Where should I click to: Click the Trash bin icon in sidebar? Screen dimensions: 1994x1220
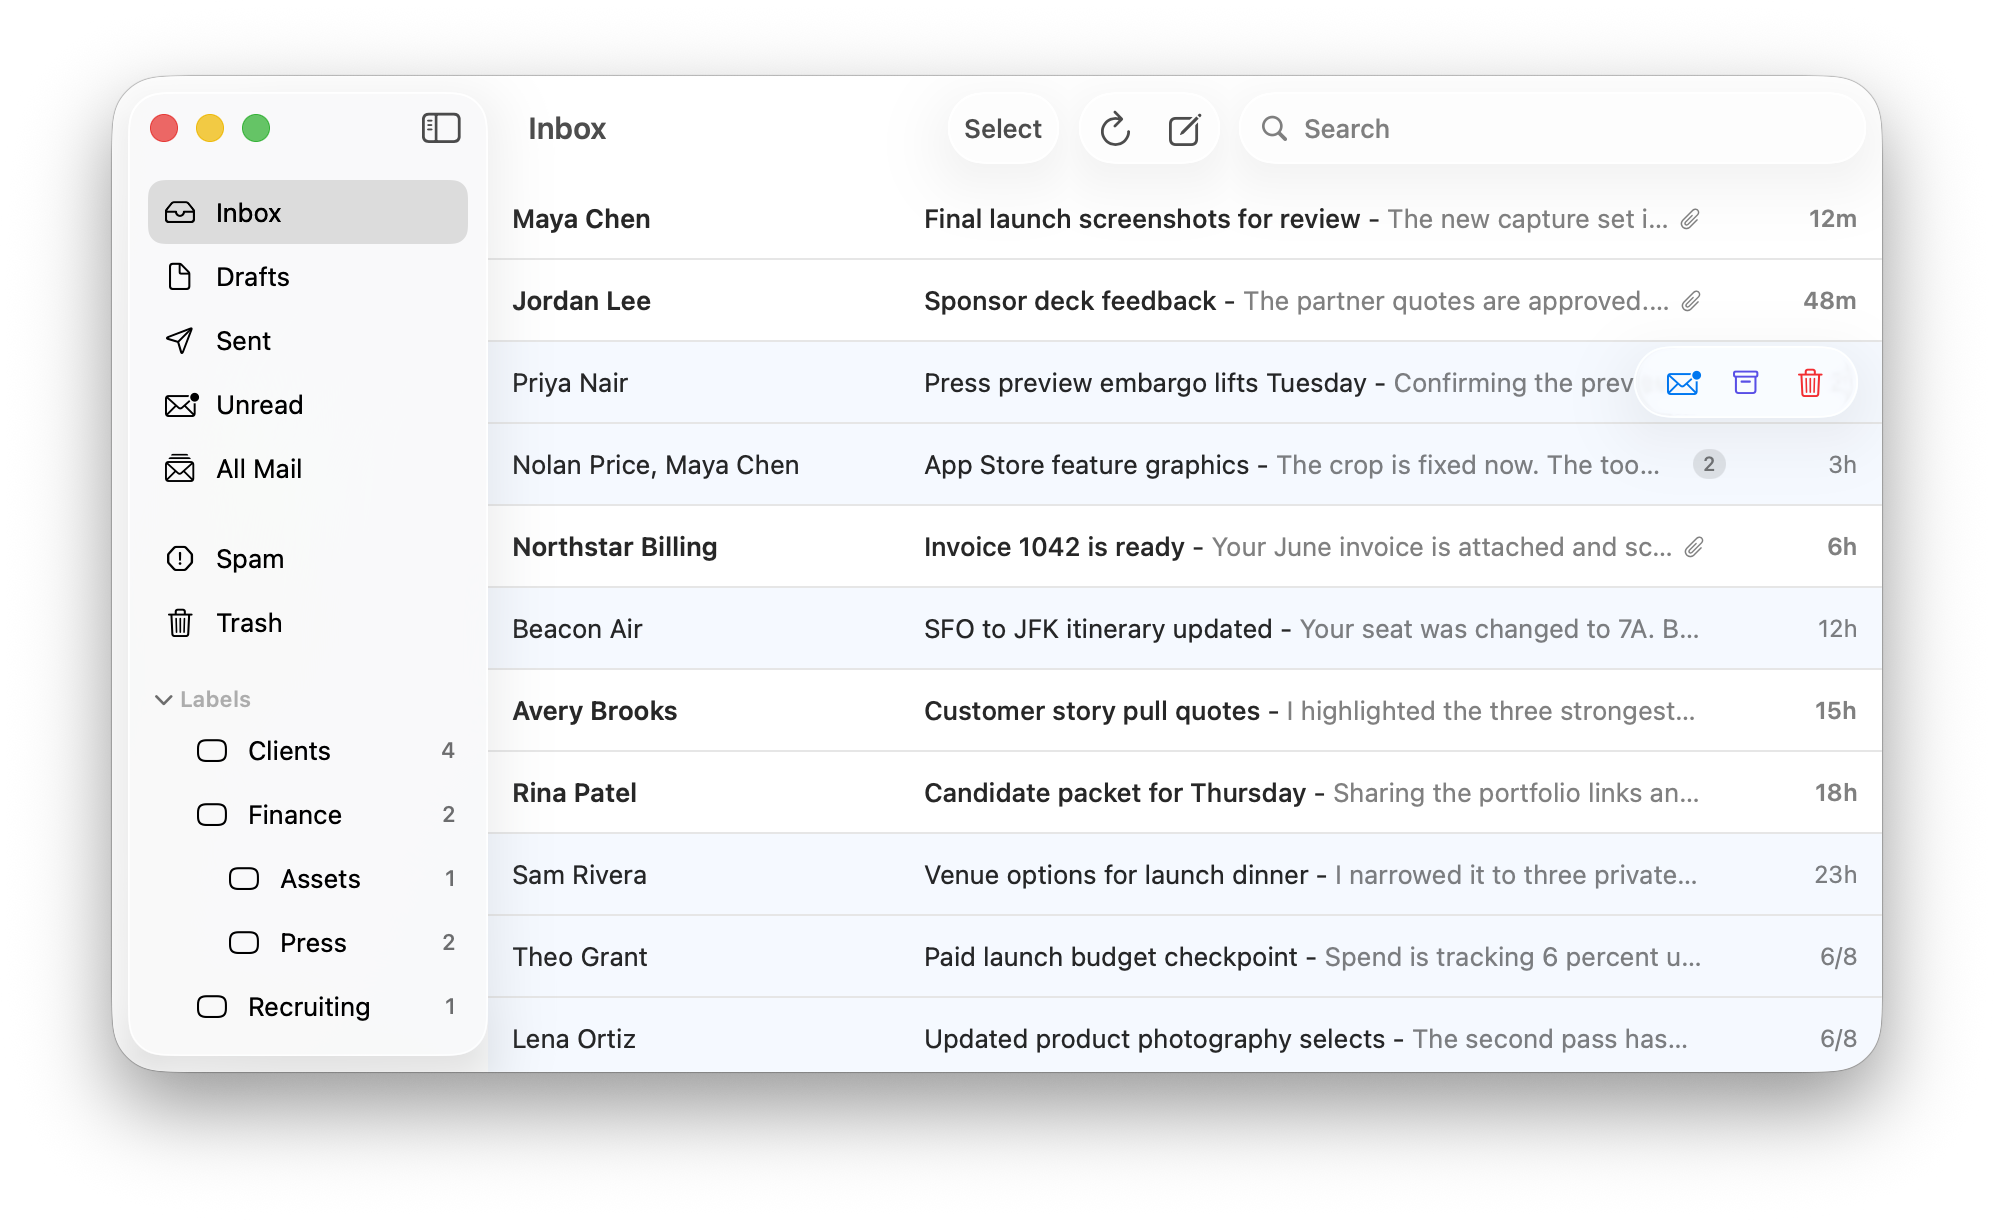pos(180,623)
